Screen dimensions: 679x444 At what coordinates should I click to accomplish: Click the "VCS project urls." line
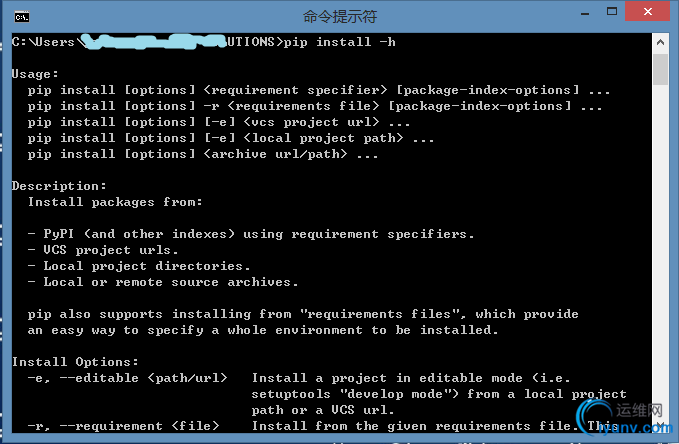tap(103, 250)
